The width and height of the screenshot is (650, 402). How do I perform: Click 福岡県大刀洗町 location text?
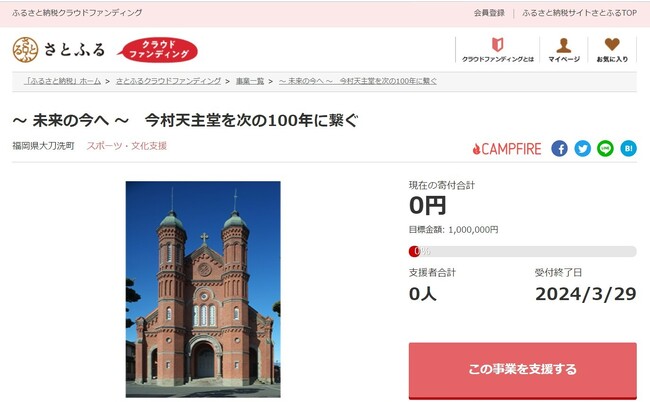click(x=44, y=146)
